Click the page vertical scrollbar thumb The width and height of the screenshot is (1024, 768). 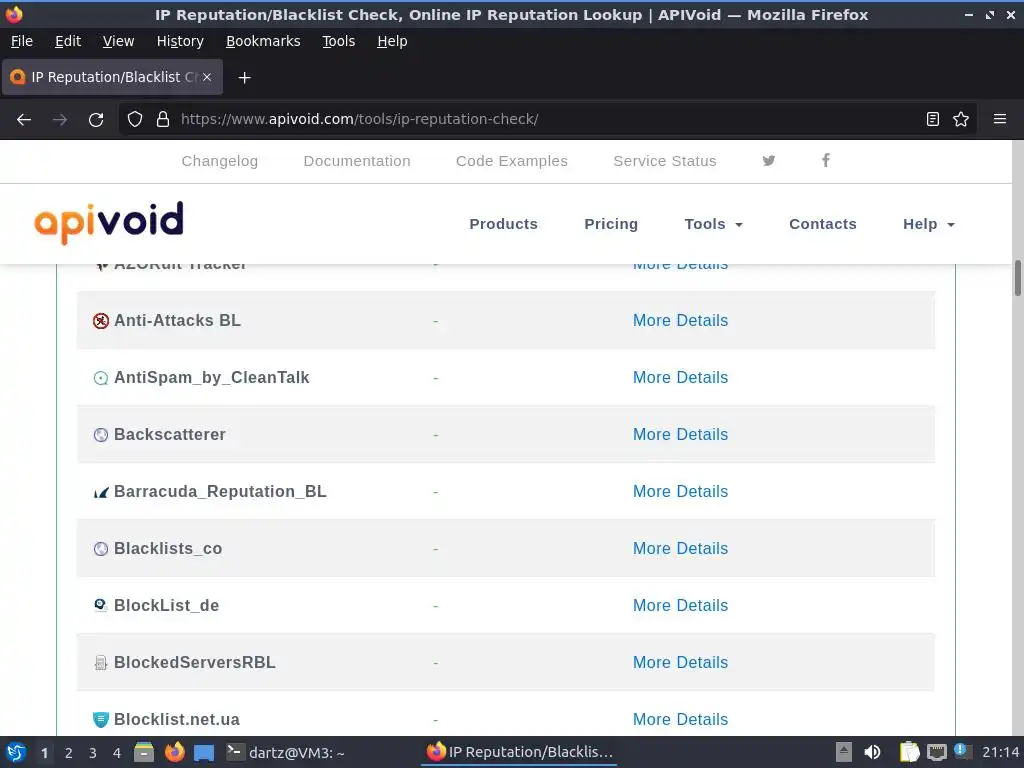pos(1017,278)
